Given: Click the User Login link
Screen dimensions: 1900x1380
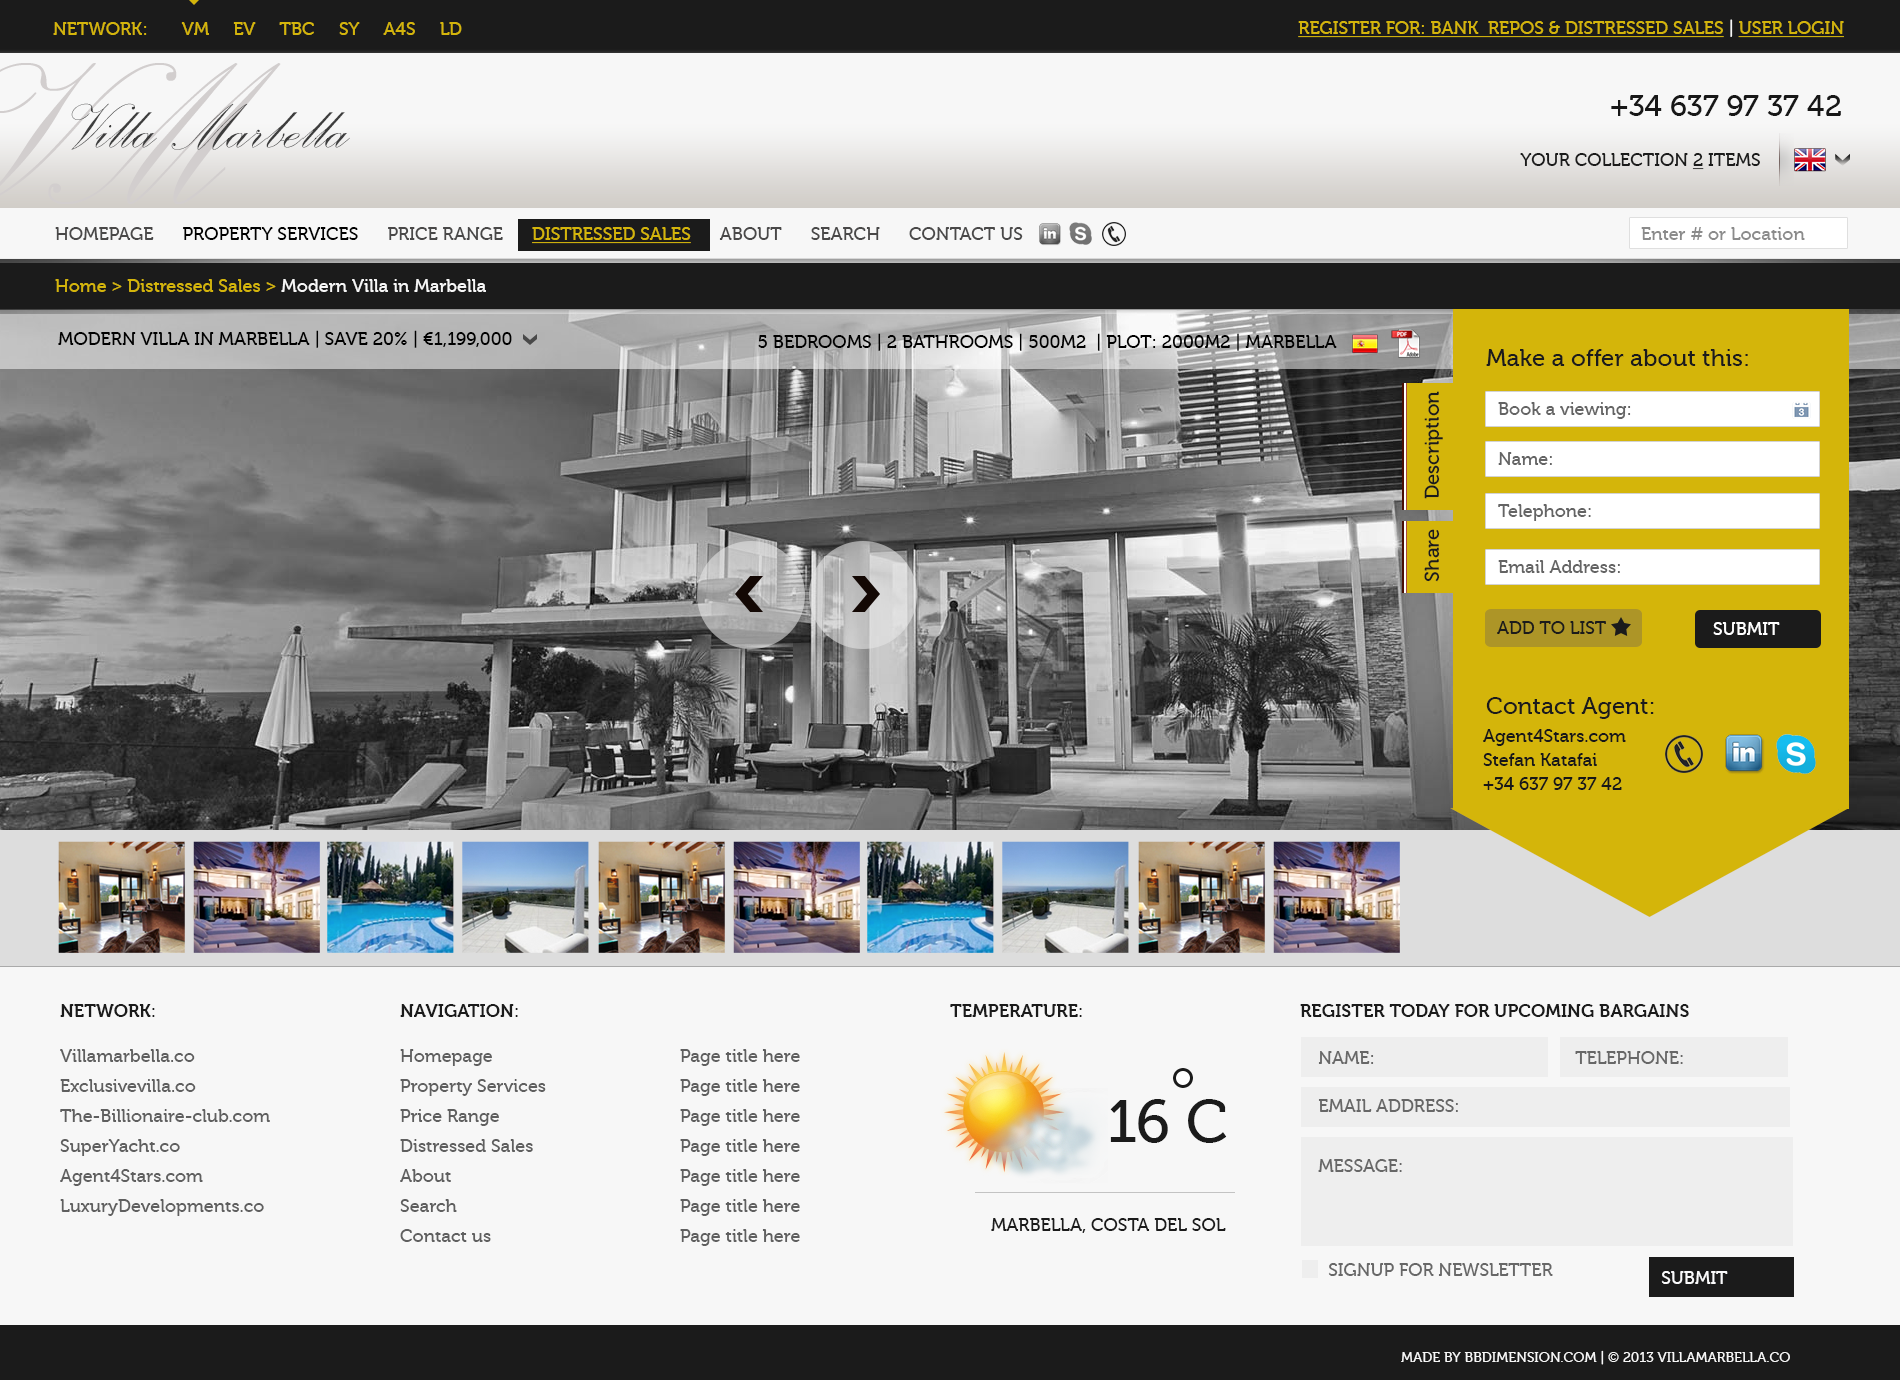Looking at the screenshot, I should point(1790,28).
